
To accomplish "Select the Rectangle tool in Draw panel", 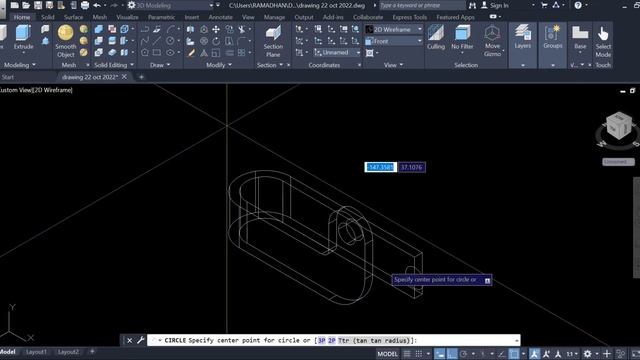I will [x=157, y=52].
